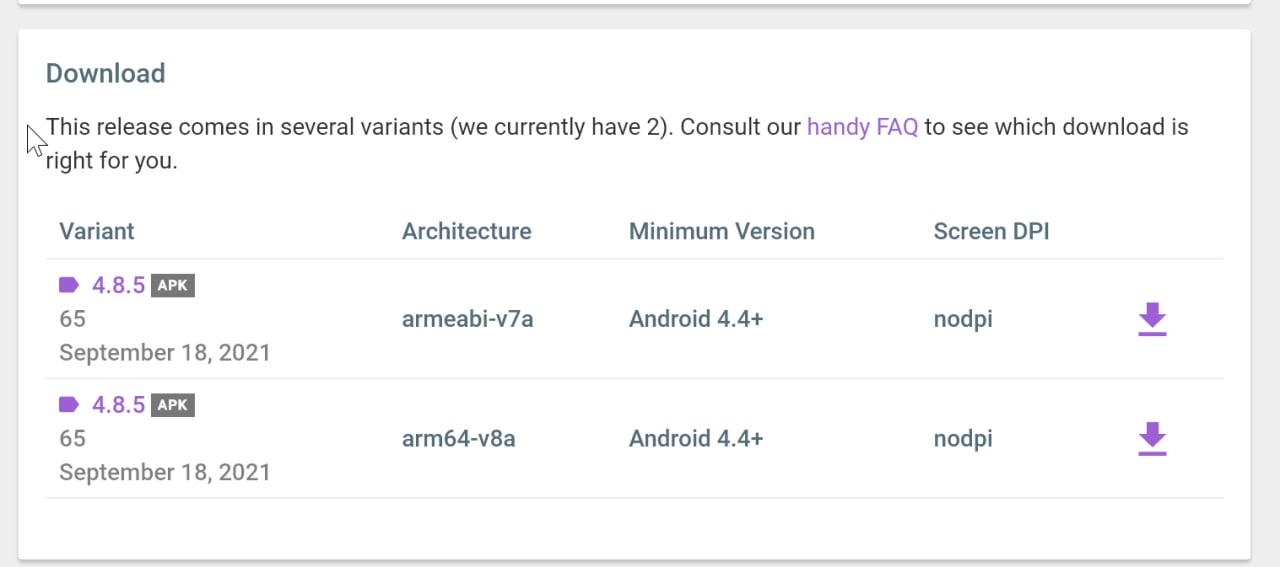Download the armeabi-v7a APK via arrow icon
Image resolution: width=1280 pixels, height=567 pixels.
(x=1152, y=319)
